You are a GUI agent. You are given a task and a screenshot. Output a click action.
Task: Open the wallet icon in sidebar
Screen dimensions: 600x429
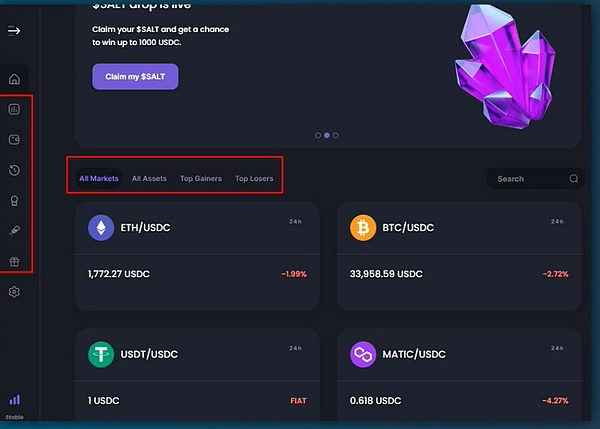(14, 140)
